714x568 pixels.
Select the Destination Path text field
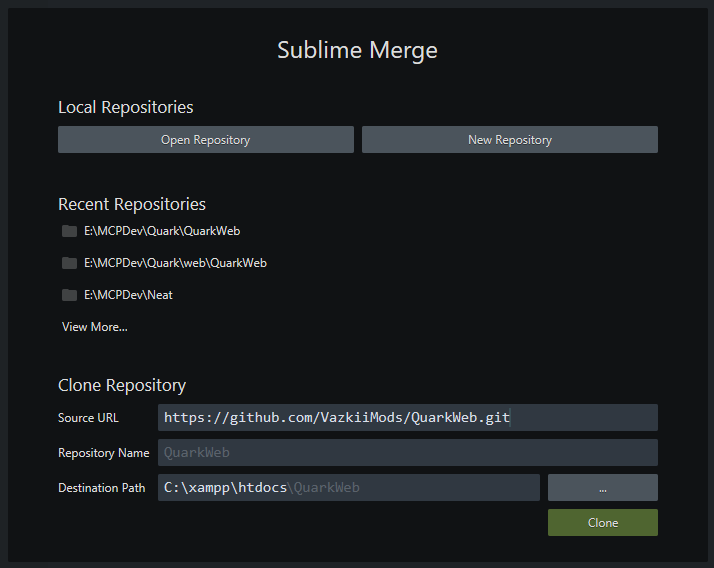tap(348, 488)
